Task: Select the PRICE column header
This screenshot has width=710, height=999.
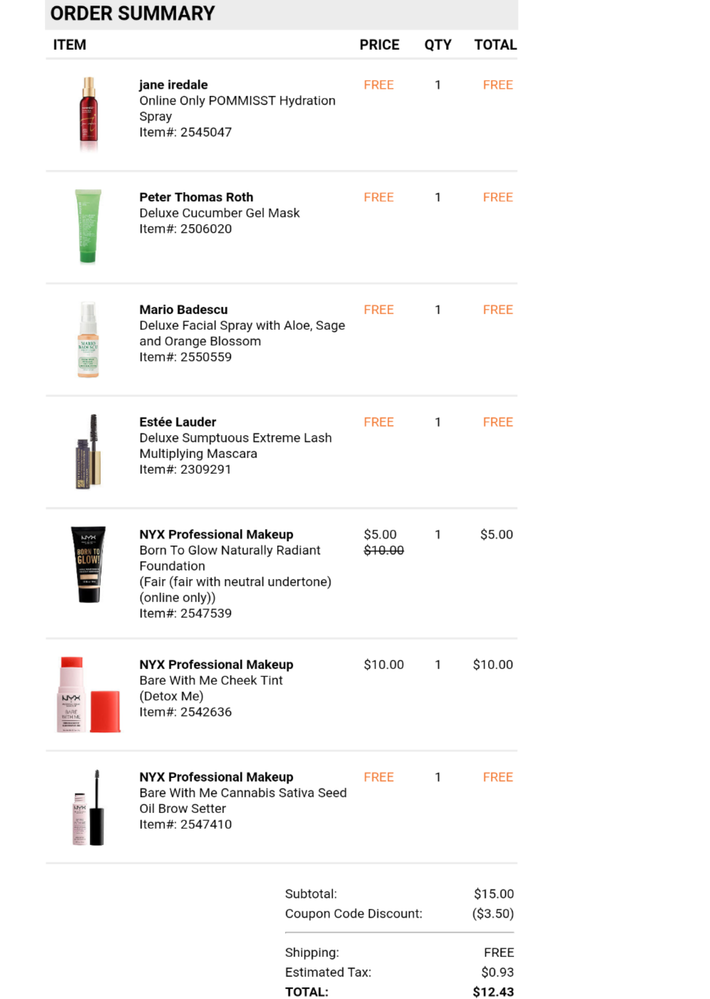Action: [379, 45]
